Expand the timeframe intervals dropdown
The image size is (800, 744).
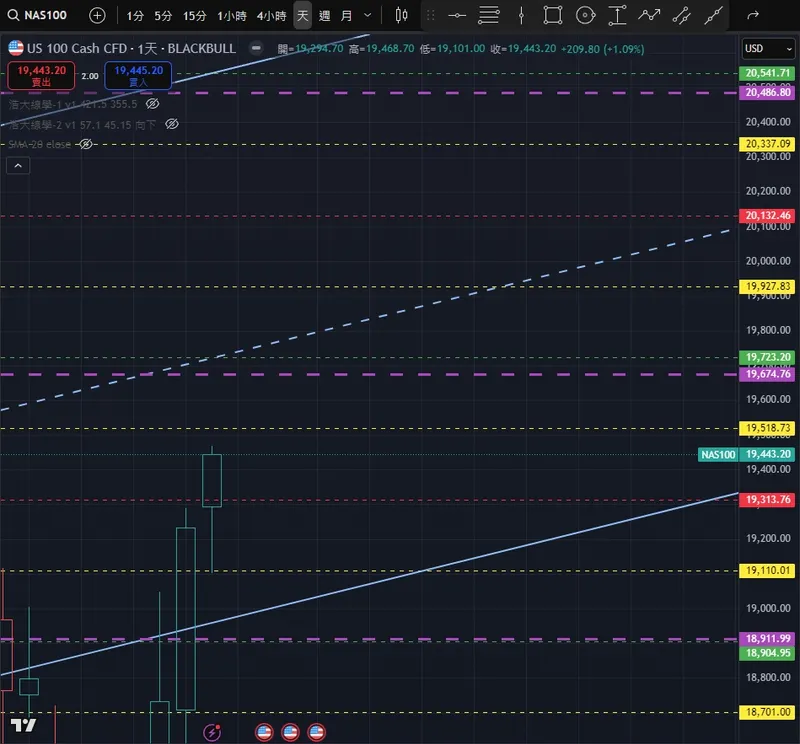pyautogui.click(x=367, y=15)
